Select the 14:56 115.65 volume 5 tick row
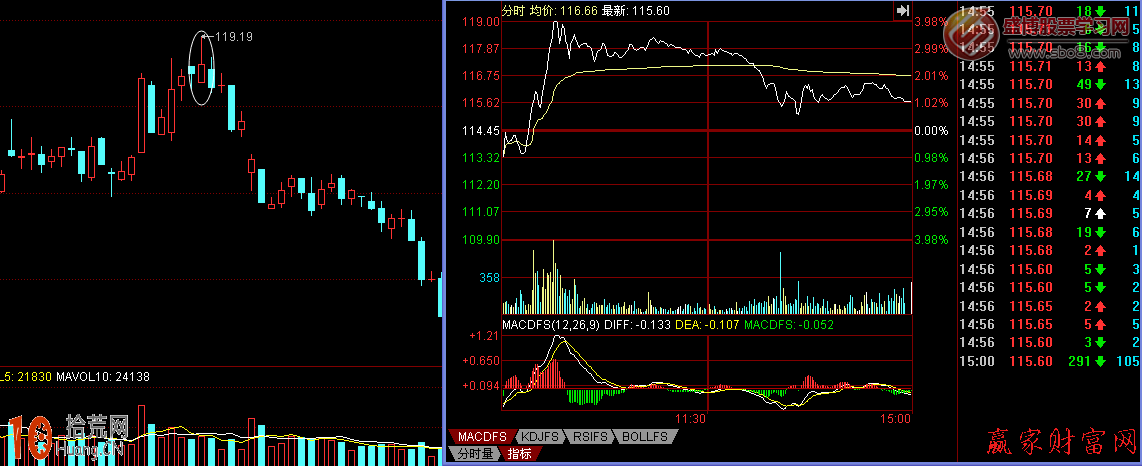Screen dimensions: 1142x466 coord(1050,324)
